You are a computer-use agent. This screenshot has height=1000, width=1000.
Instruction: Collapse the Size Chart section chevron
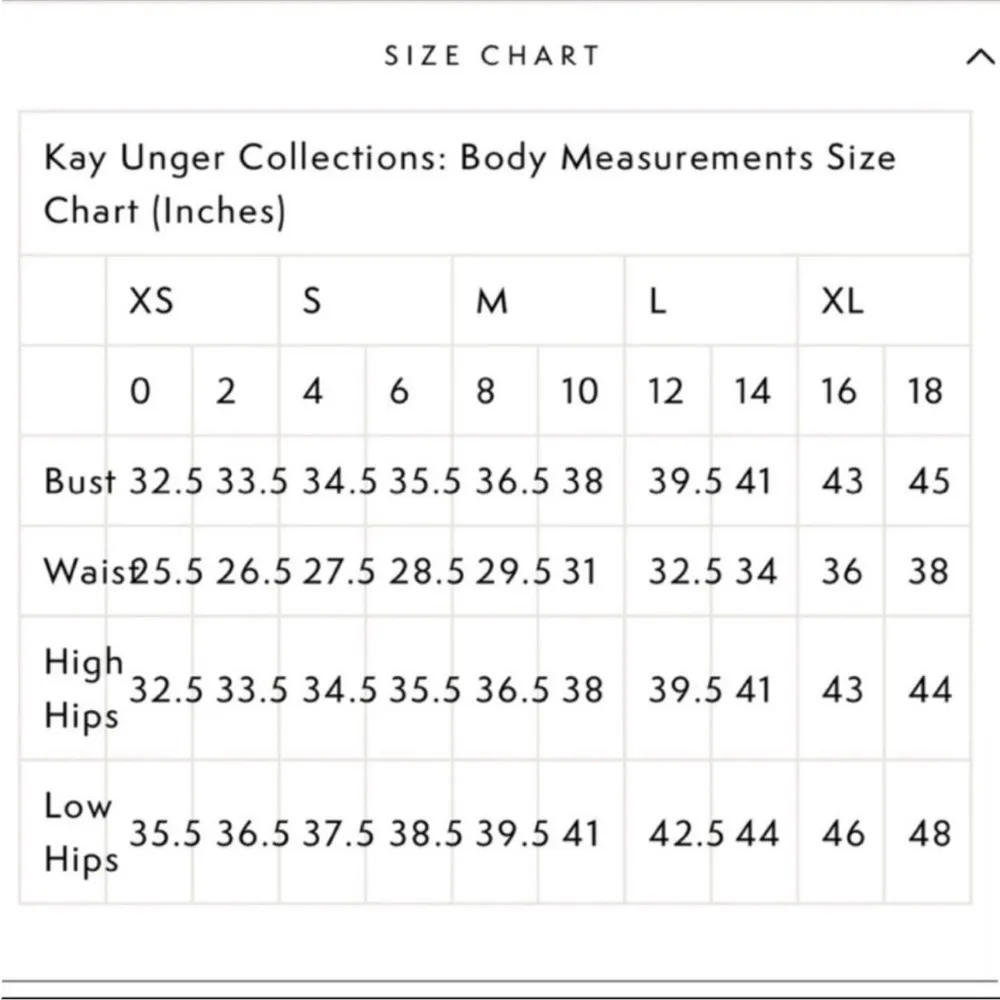tap(979, 58)
